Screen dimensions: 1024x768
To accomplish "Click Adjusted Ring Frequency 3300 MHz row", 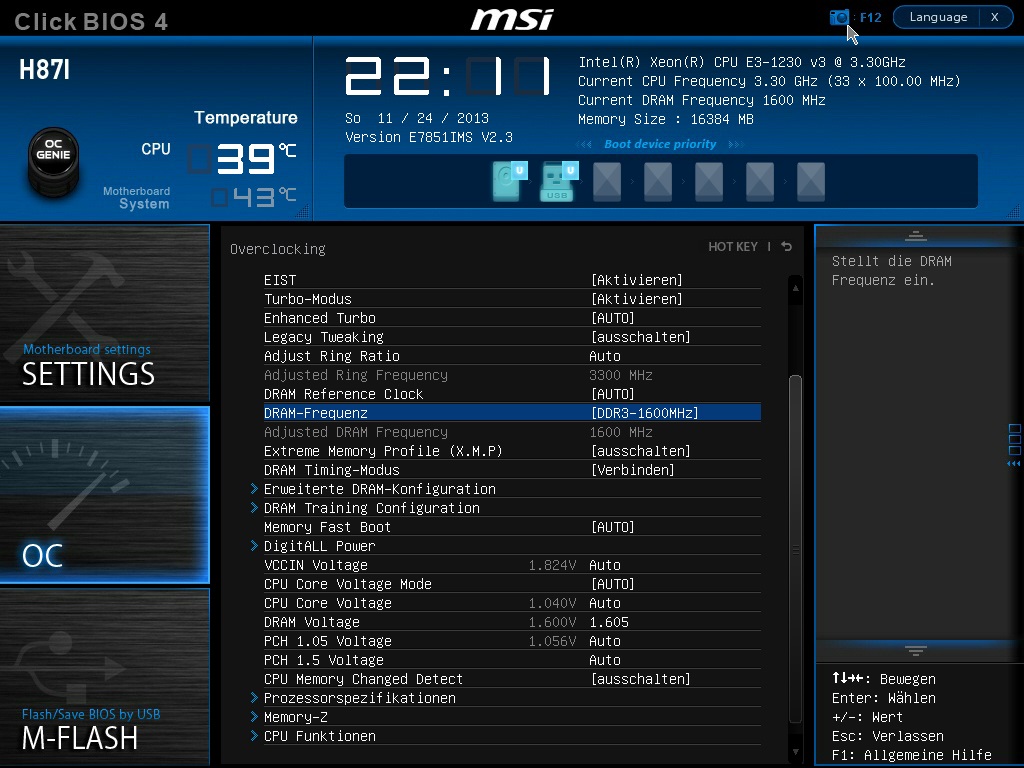I will (x=512, y=375).
